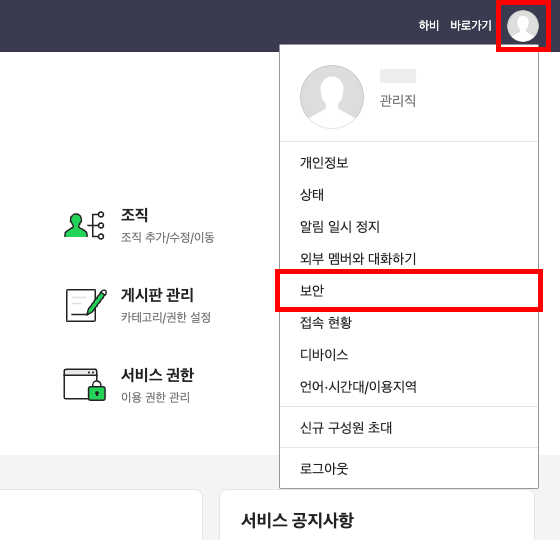This screenshot has width=560, height=540.
Task: Select 상태 menu entry
Action: [409, 195]
